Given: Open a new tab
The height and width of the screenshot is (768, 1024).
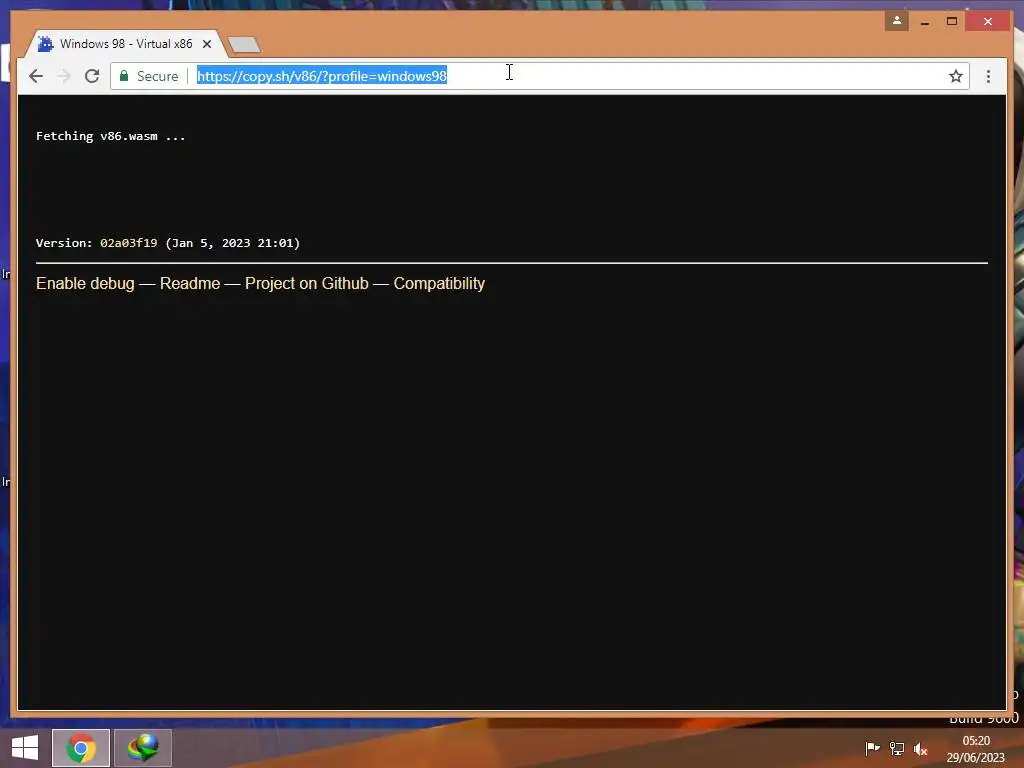Looking at the screenshot, I should 244,44.
